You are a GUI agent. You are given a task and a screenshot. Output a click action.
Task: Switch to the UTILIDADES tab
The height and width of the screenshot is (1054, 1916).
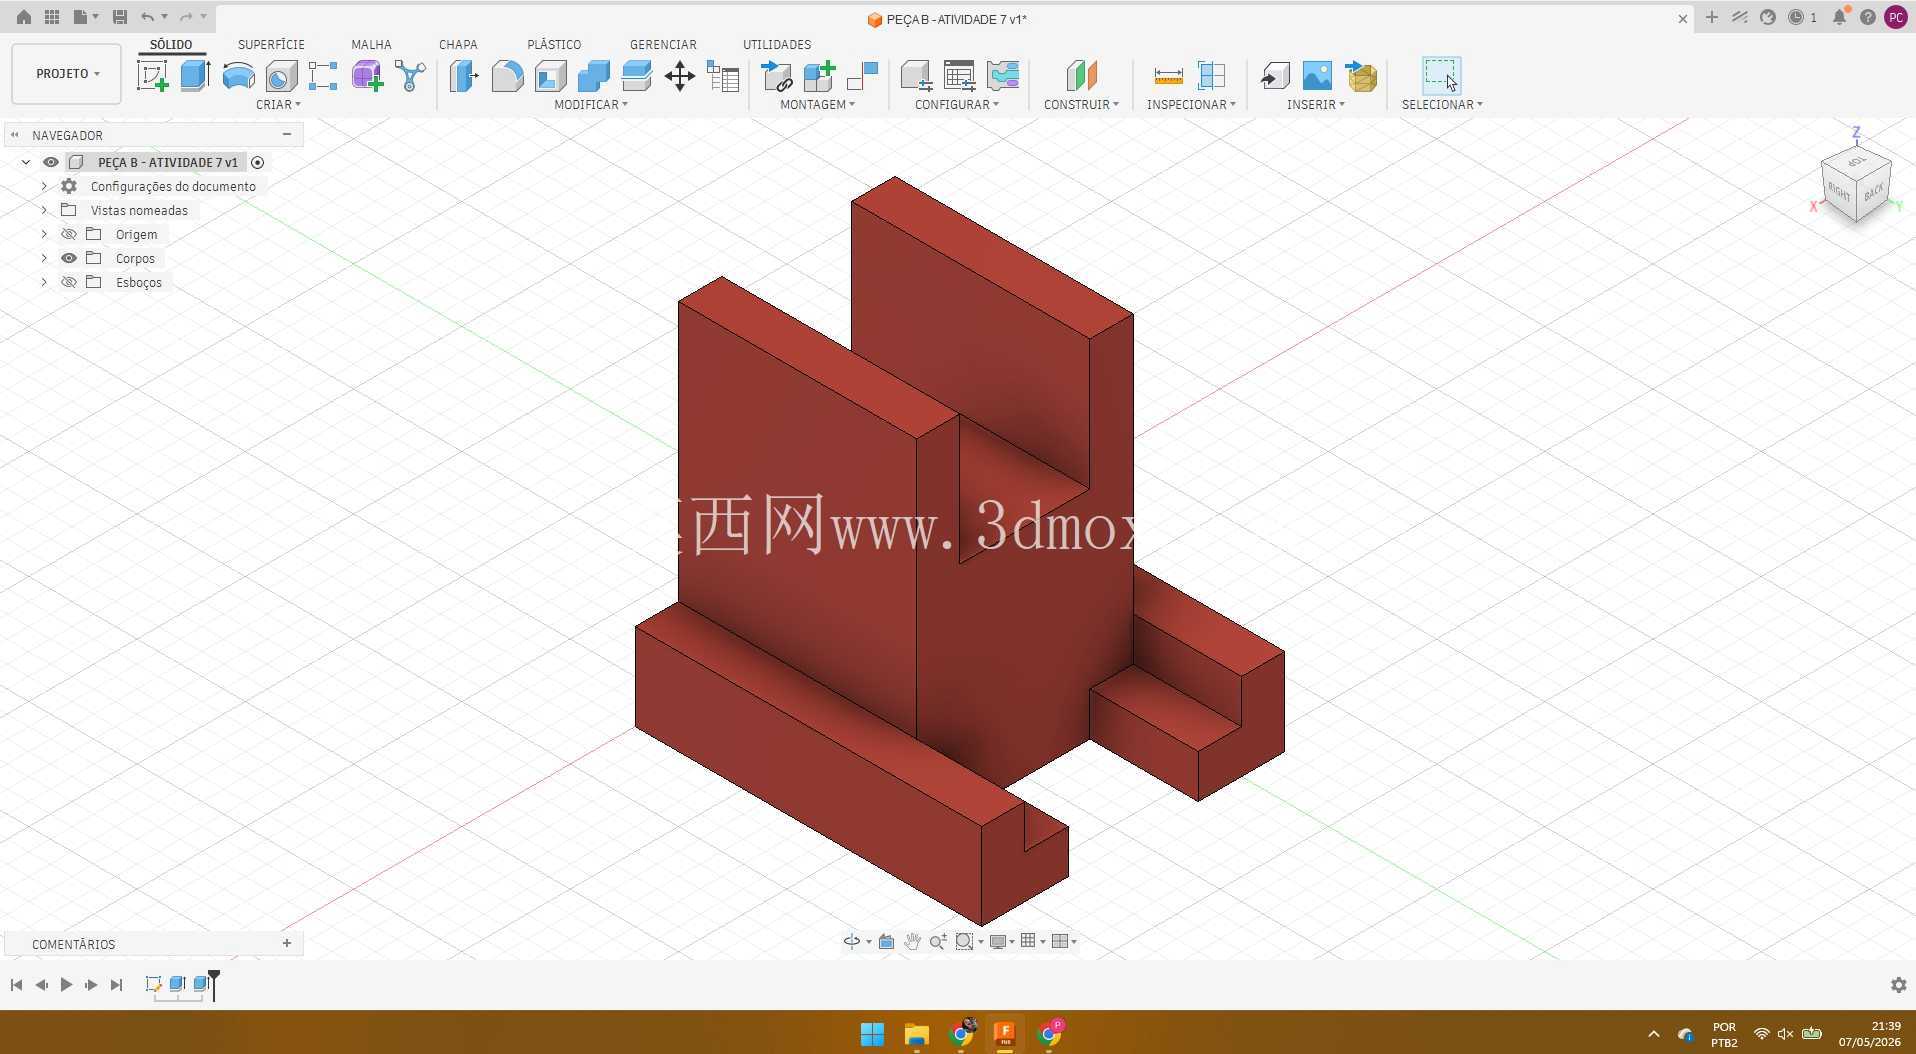[777, 44]
